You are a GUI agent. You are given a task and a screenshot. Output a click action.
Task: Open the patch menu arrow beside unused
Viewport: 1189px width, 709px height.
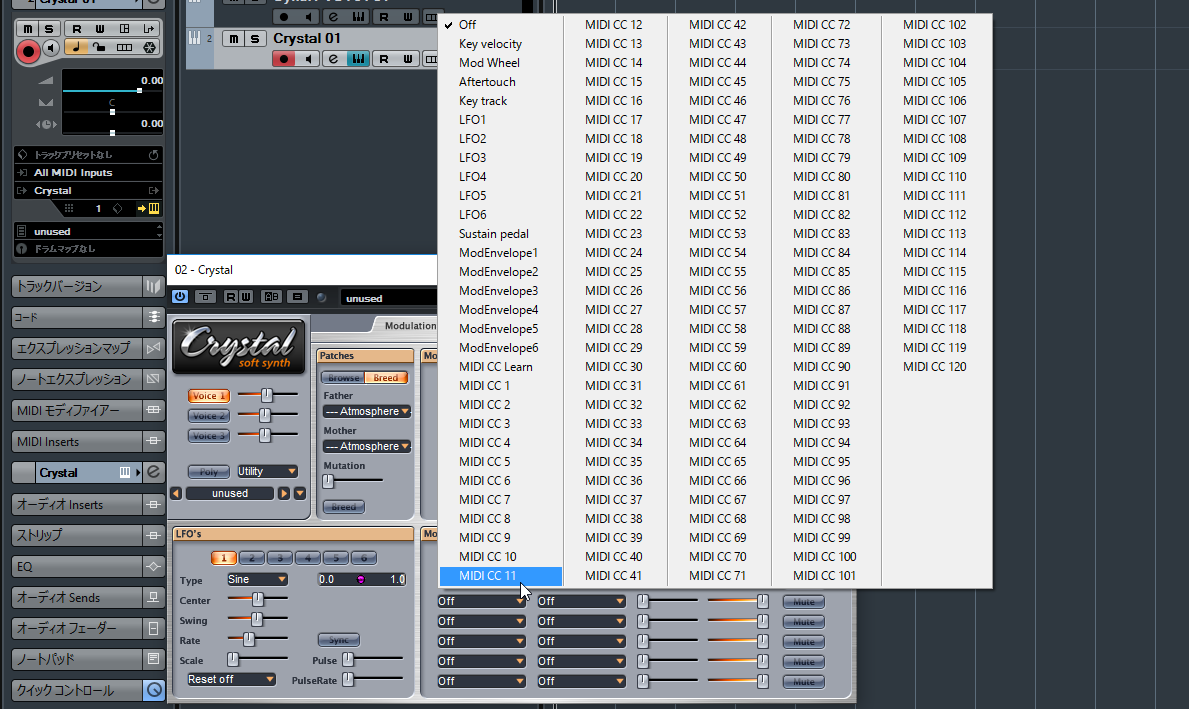tap(300, 493)
